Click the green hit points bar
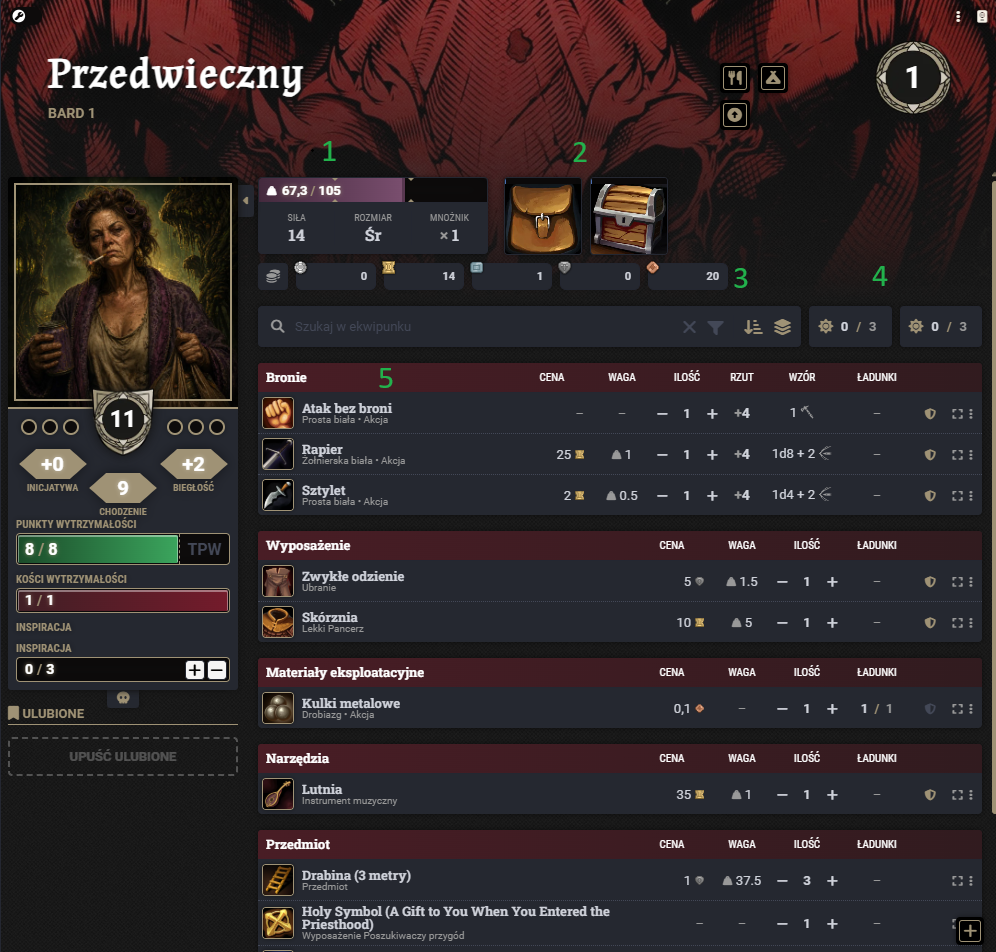This screenshot has width=996, height=952. click(x=98, y=549)
